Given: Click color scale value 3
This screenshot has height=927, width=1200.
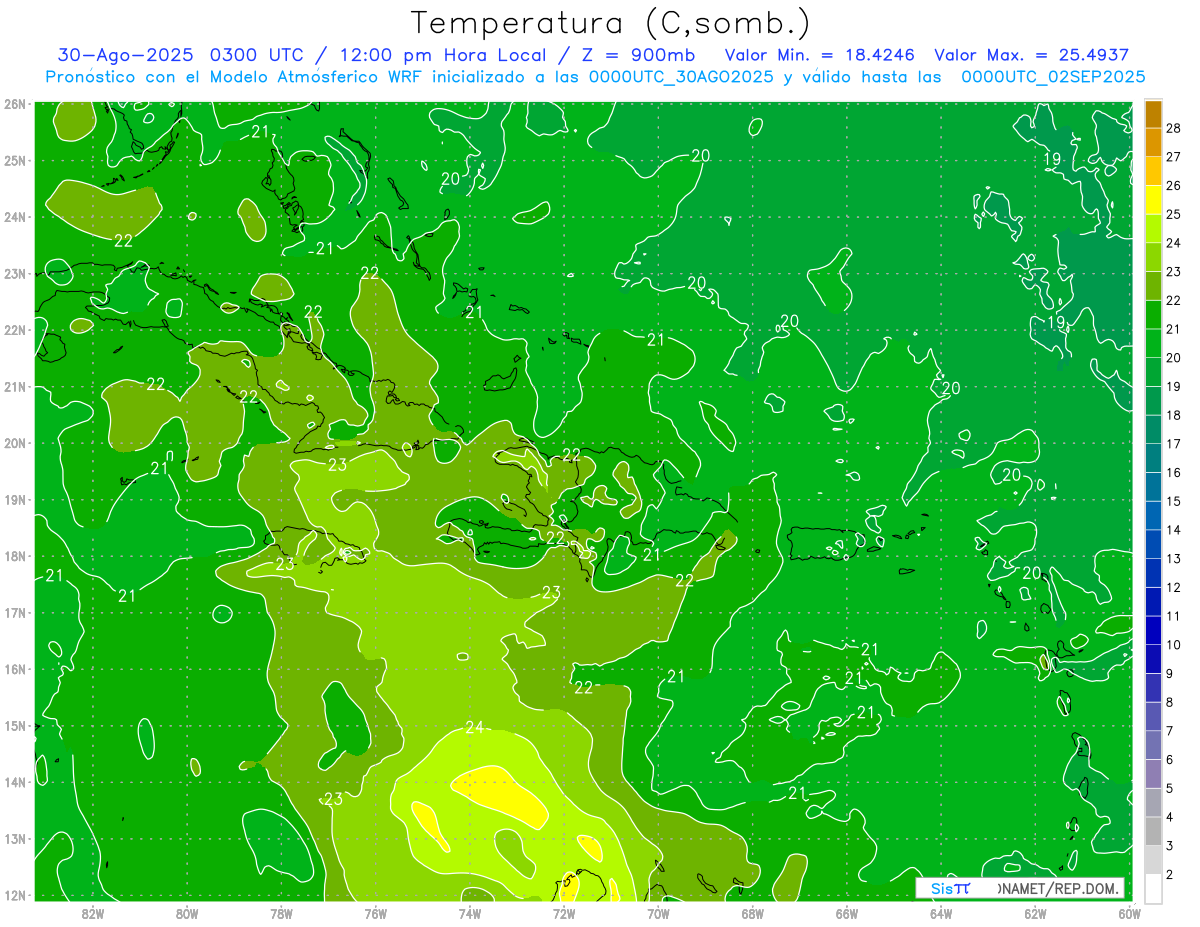Looking at the screenshot, I should coord(1170,845).
